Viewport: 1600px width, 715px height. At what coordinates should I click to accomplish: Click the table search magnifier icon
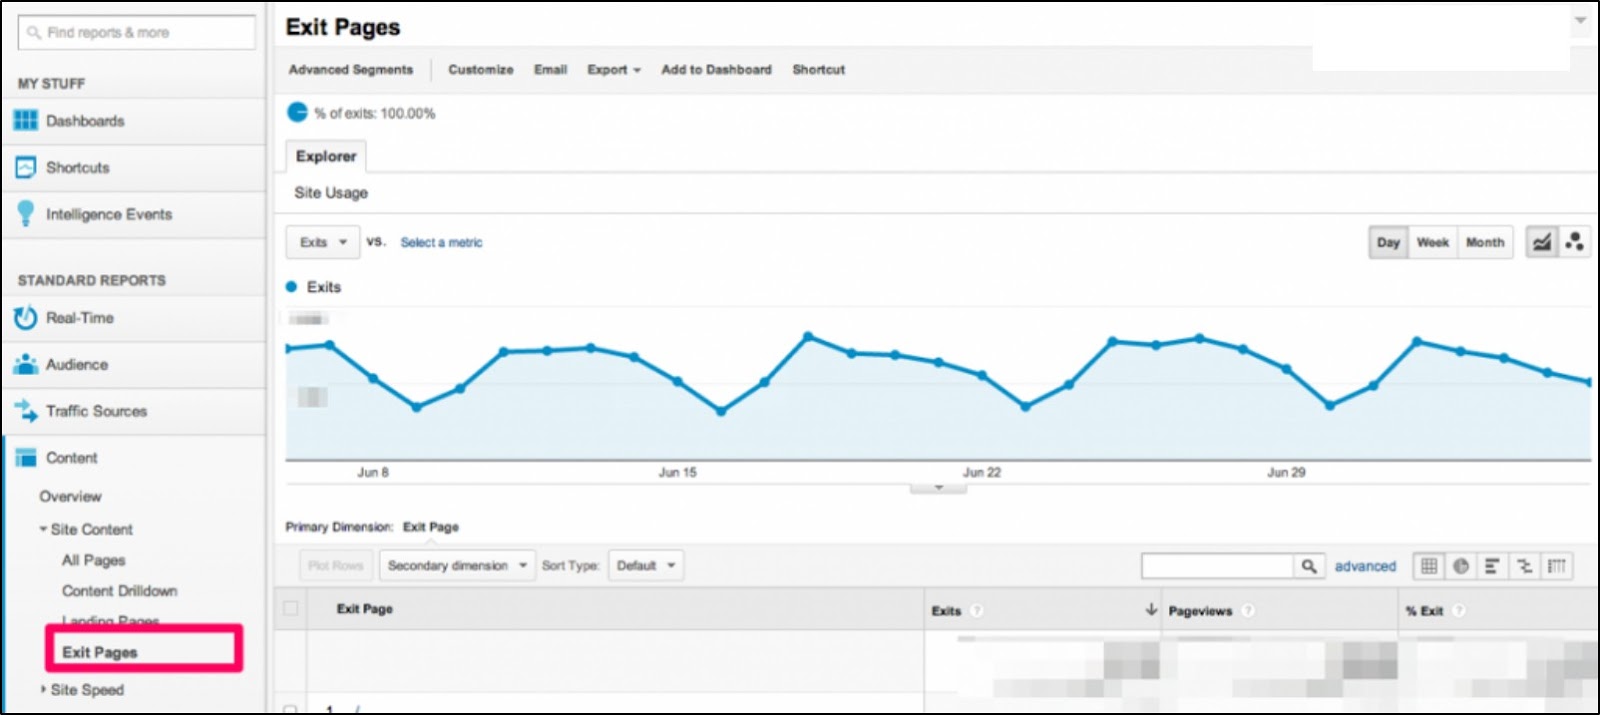(1309, 566)
